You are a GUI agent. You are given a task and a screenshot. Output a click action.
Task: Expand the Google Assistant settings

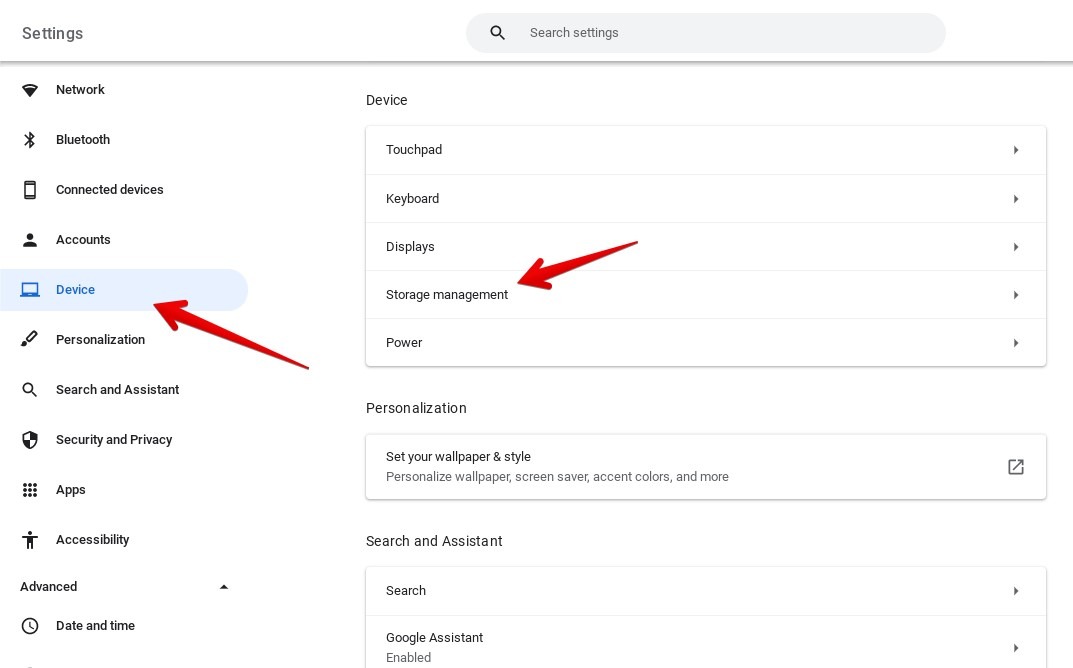[706, 646]
